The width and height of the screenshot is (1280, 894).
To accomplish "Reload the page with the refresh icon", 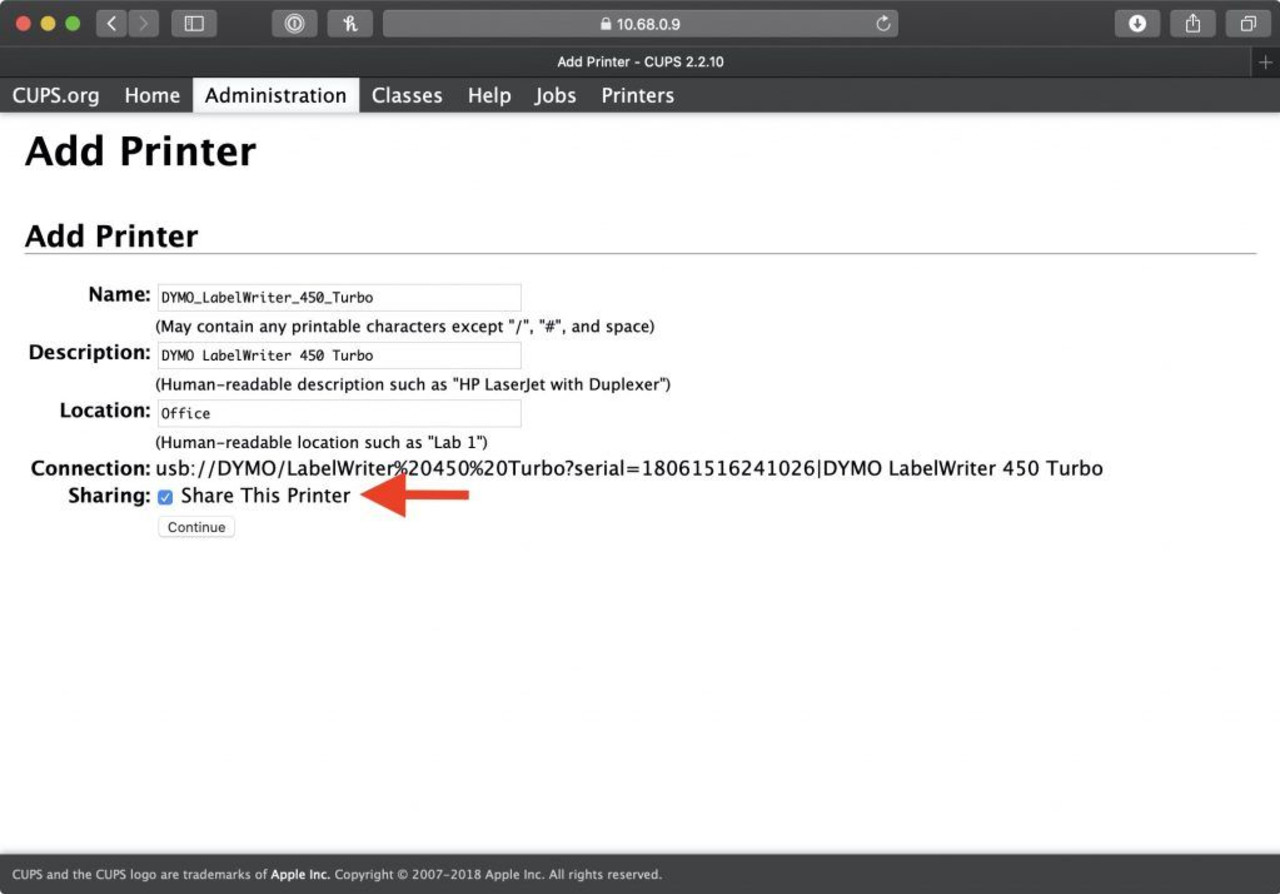I will (883, 24).
